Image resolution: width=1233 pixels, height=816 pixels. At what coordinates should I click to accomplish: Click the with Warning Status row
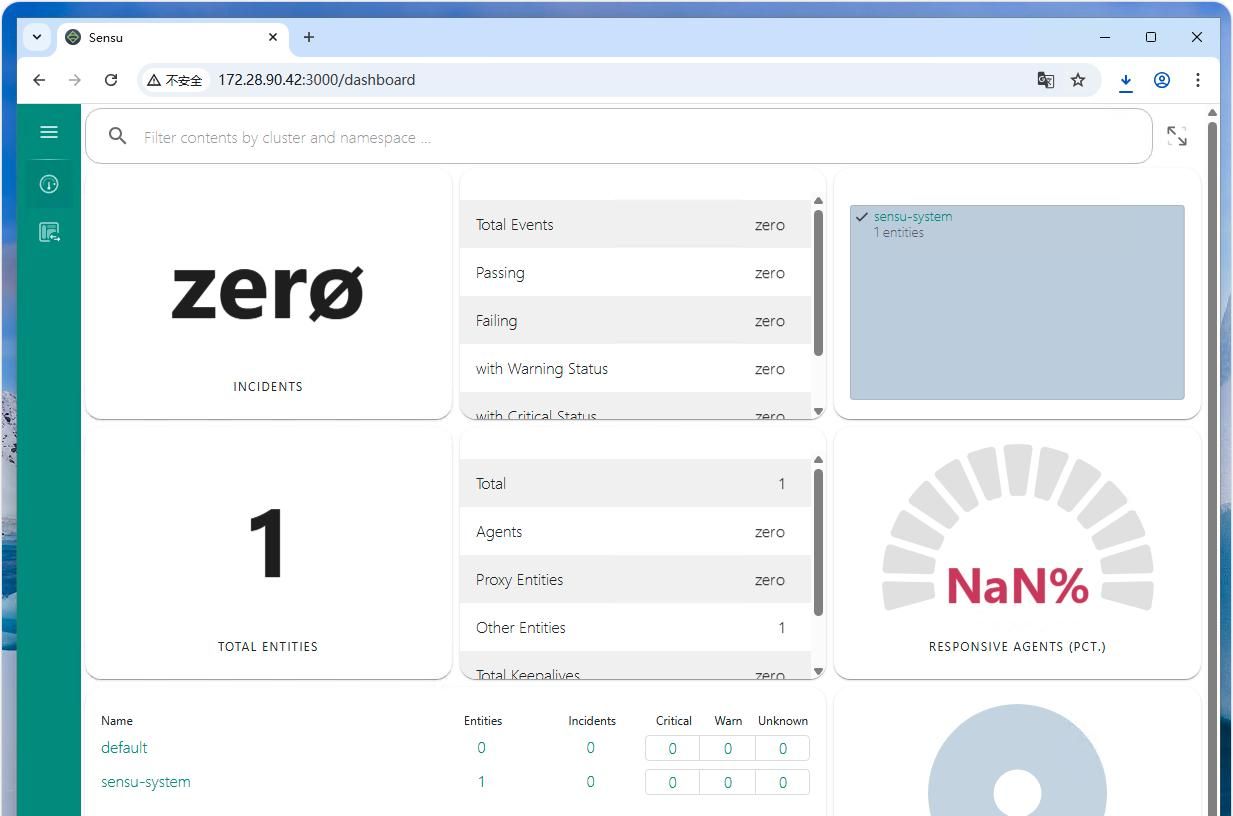(635, 368)
